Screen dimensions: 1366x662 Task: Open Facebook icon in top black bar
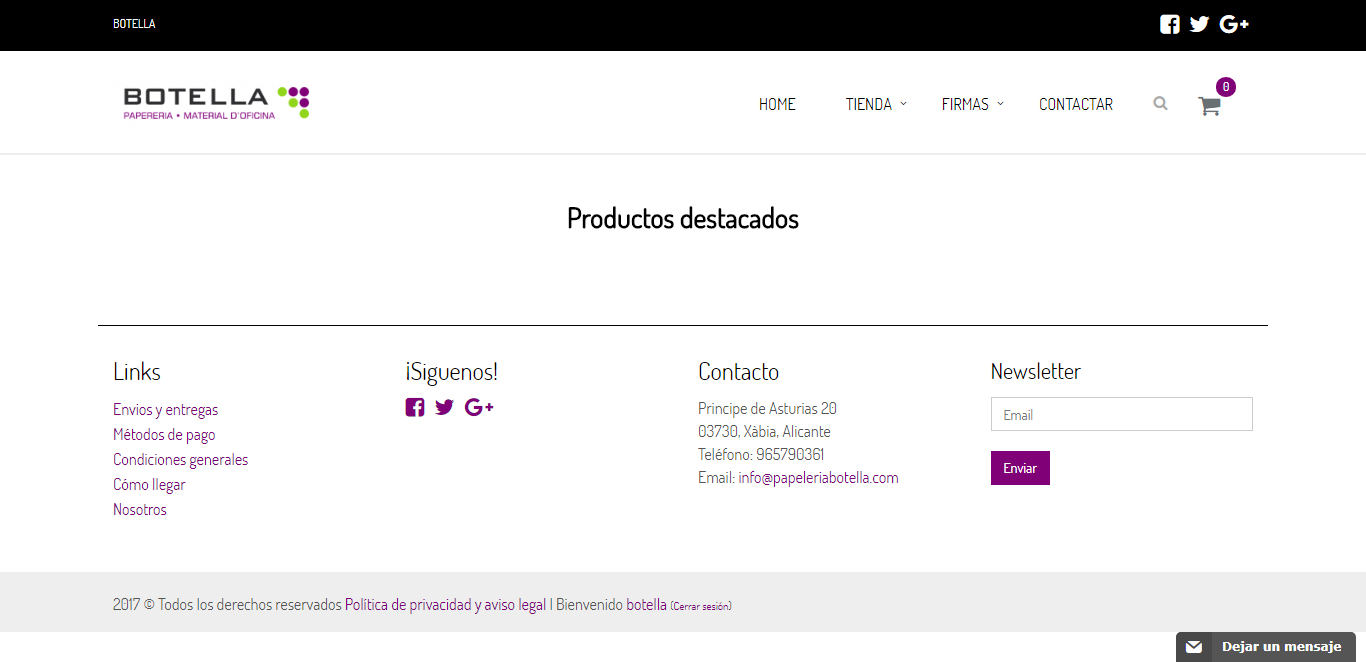[1169, 25]
